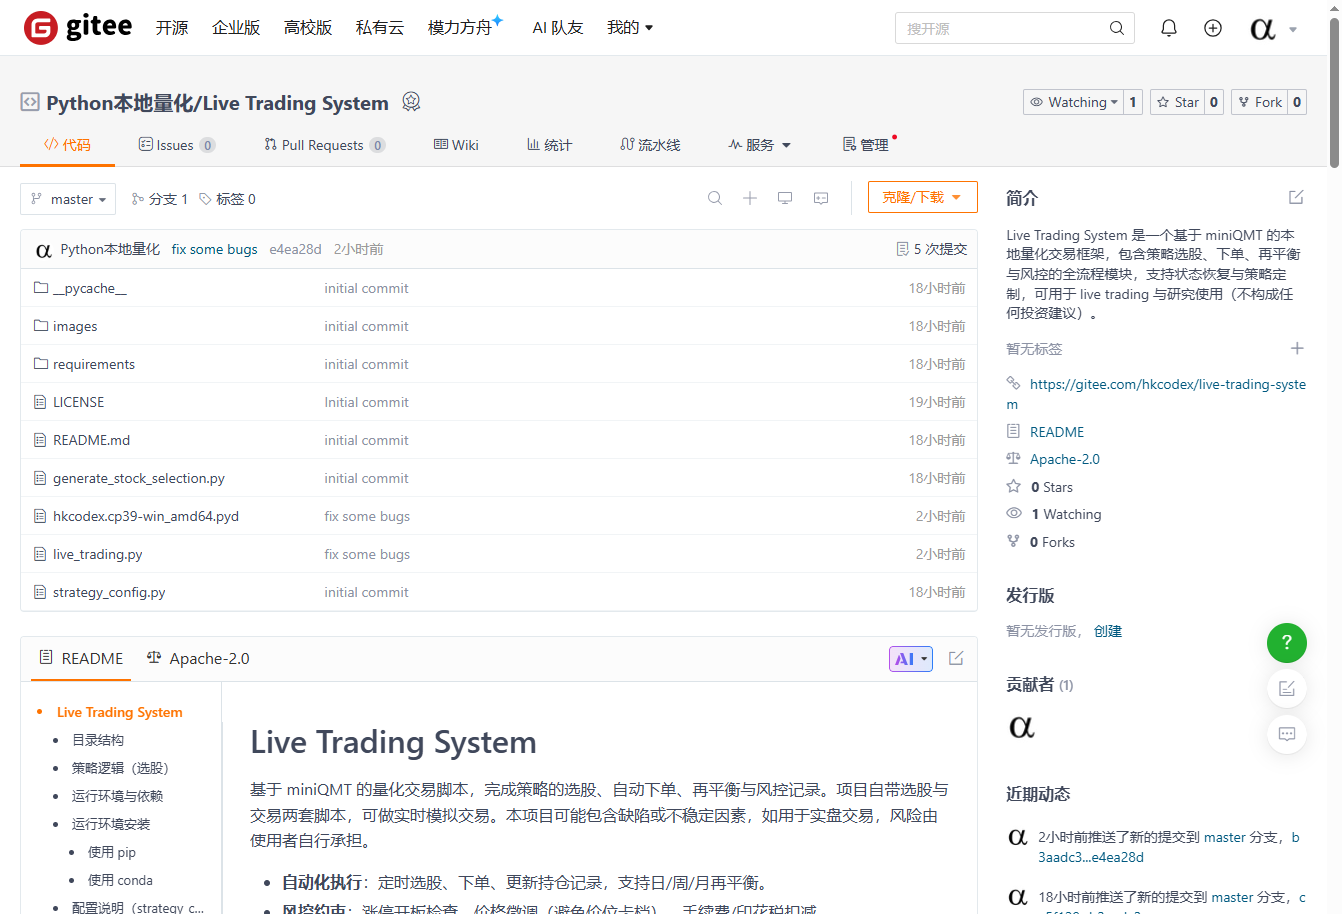Viewport: 1342px width, 914px height.
Task: Click the green help question mark button
Action: (x=1286, y=642)
